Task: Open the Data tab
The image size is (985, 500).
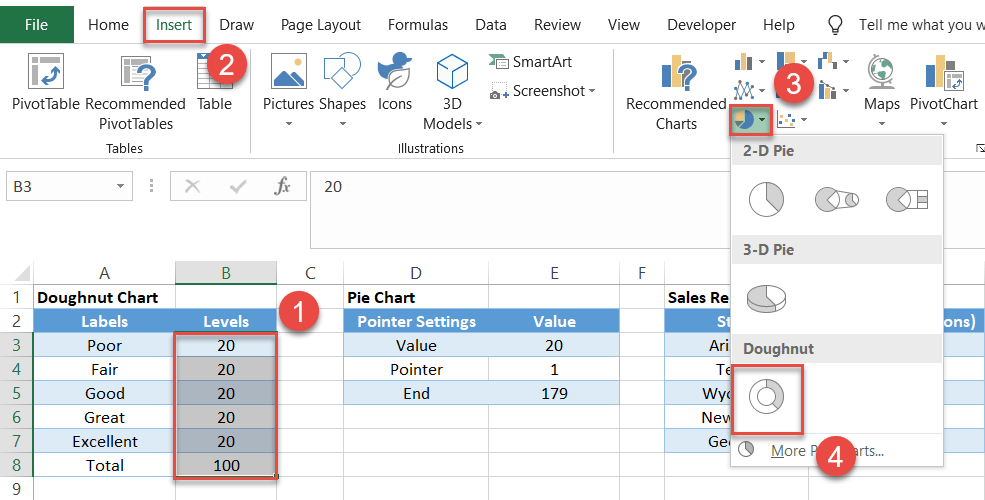Action: click(x=491, y=24)
